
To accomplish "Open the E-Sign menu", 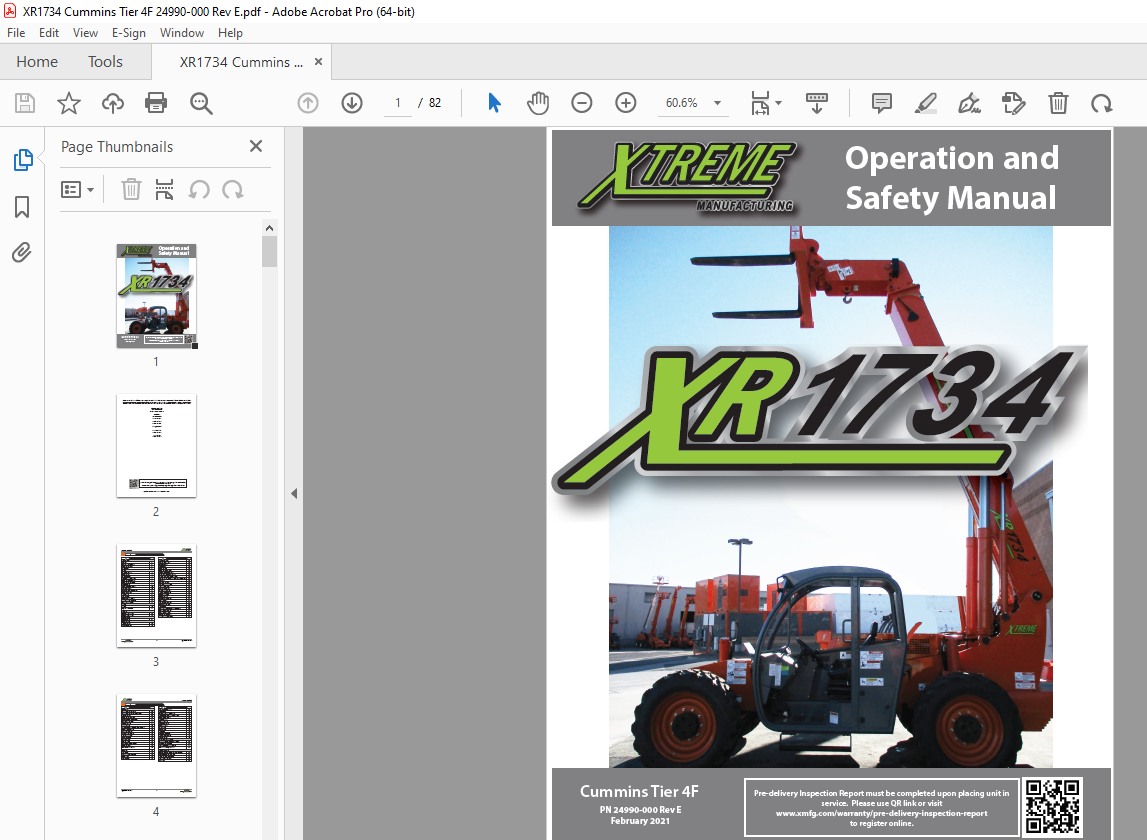I will pyautogui.click(x=129, y=33).
